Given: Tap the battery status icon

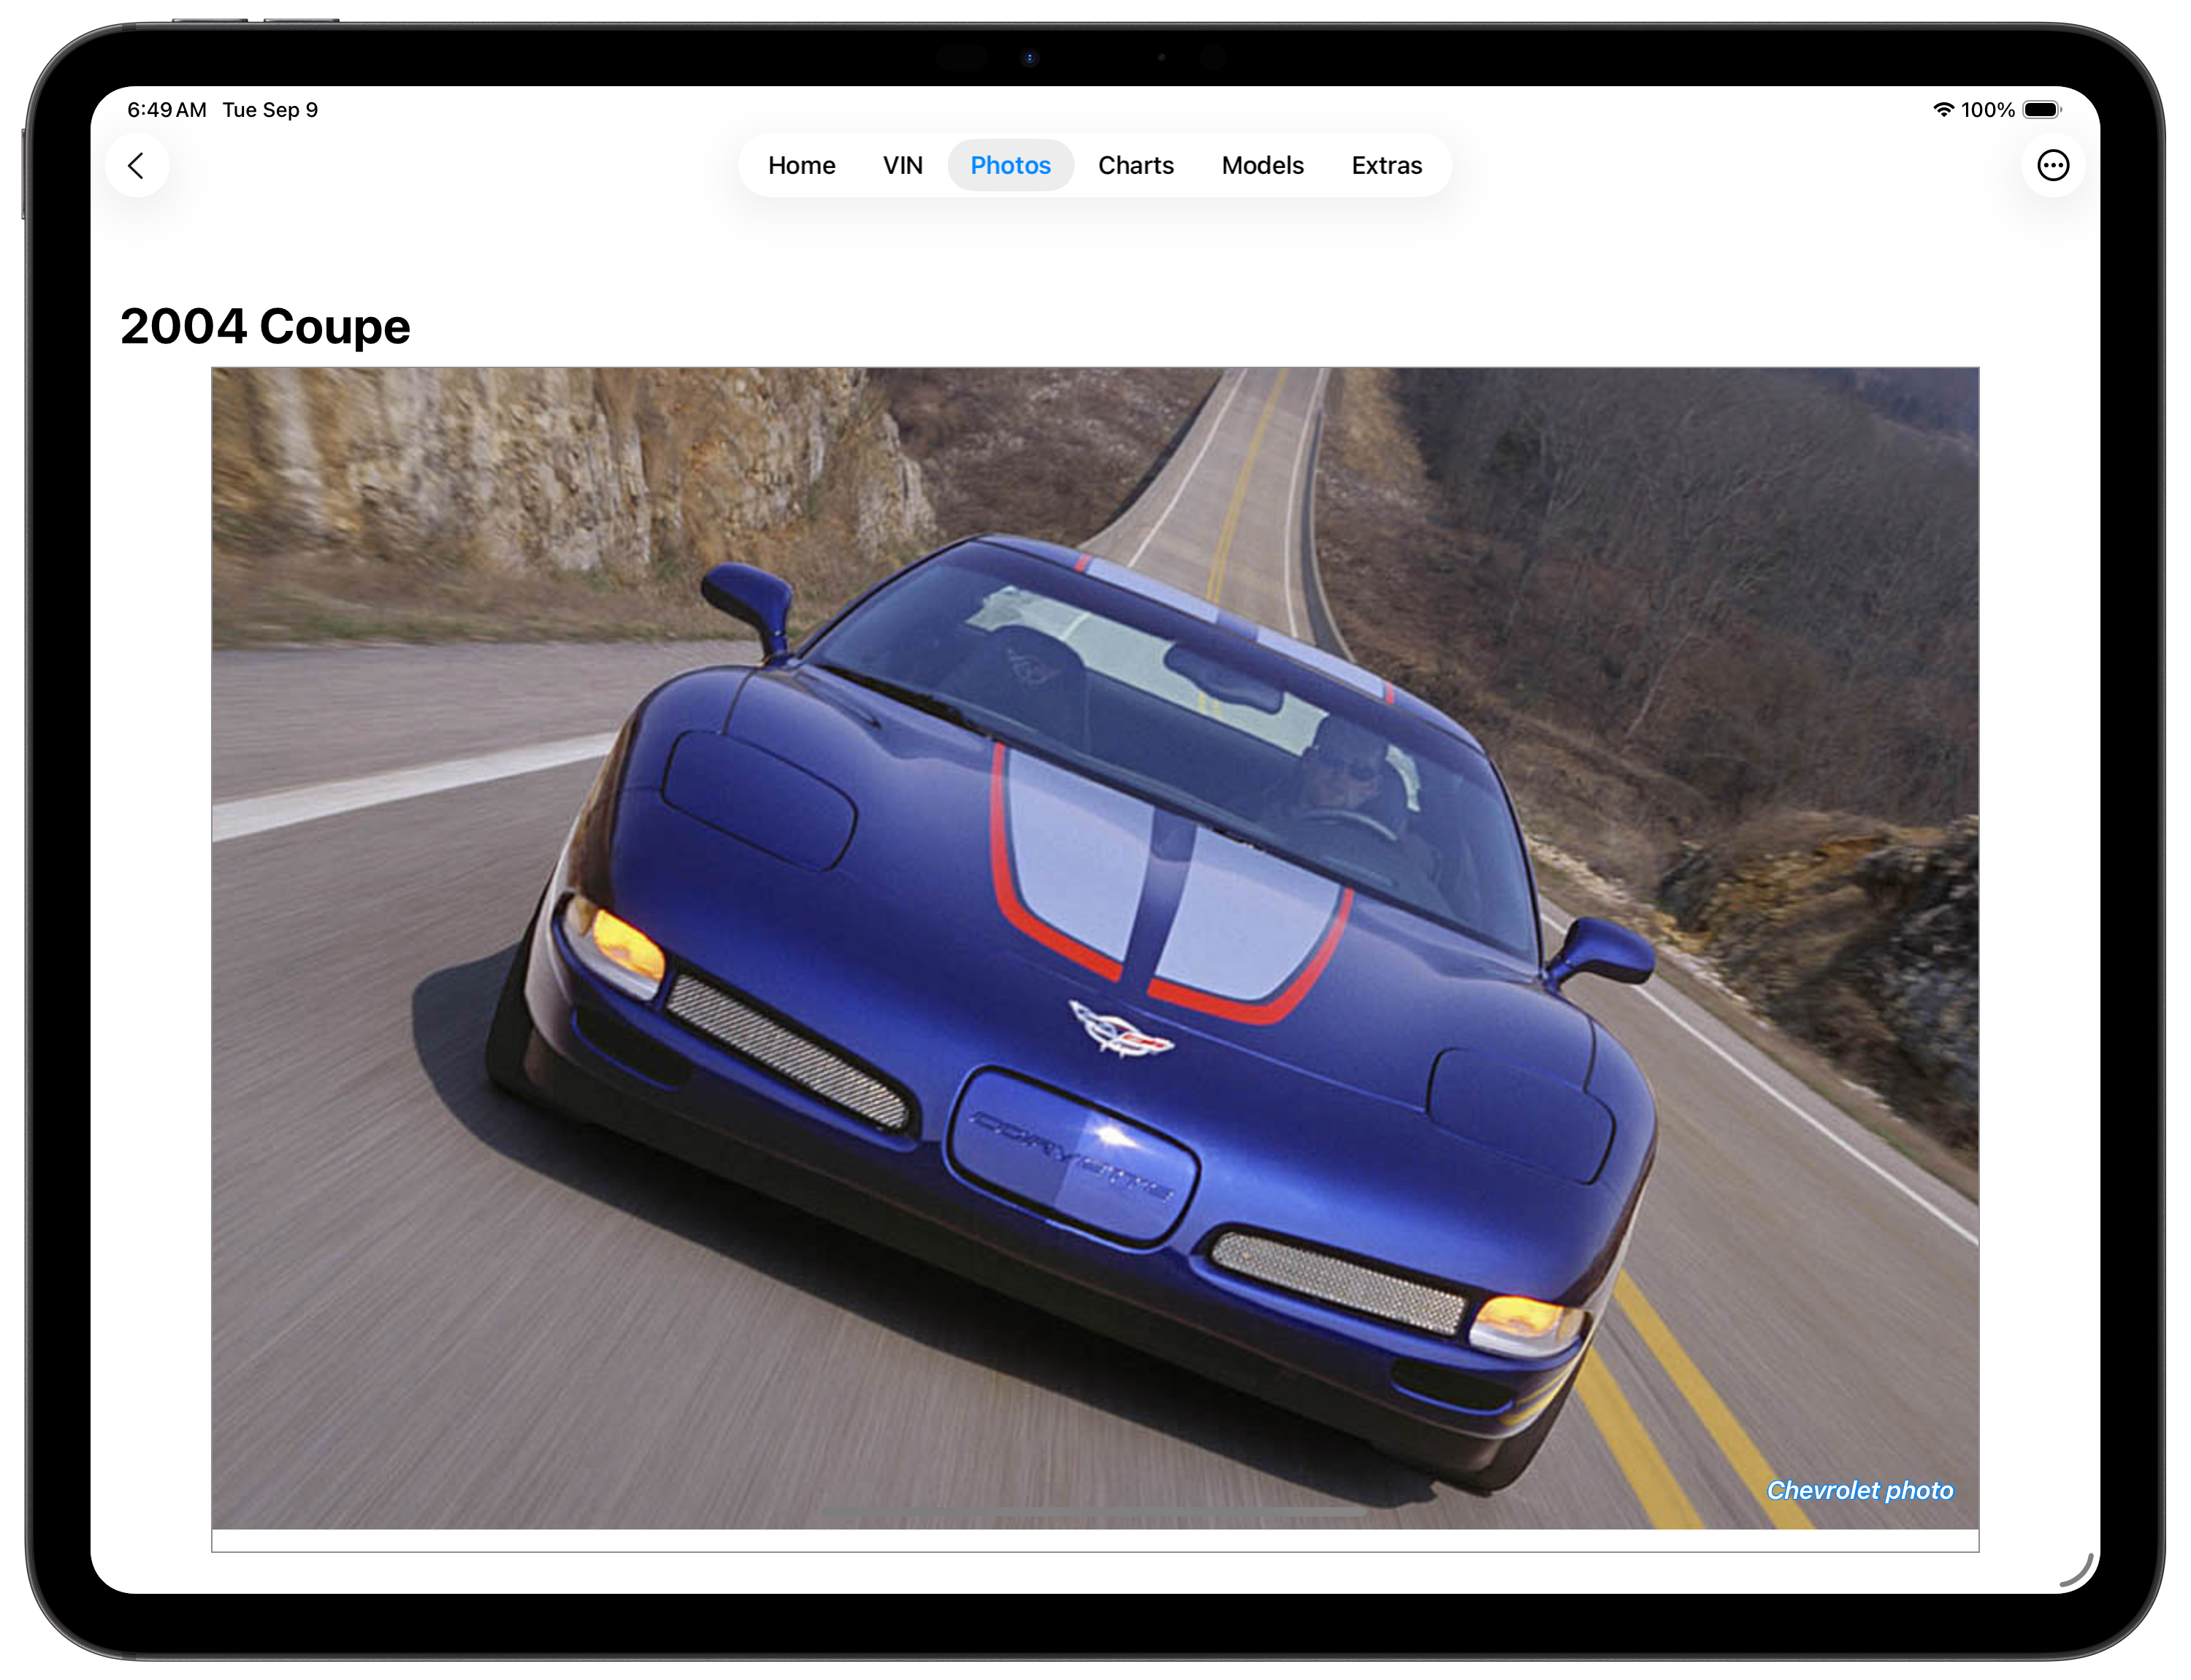Looking at the screenshot, I should [x=2041, y=110].
